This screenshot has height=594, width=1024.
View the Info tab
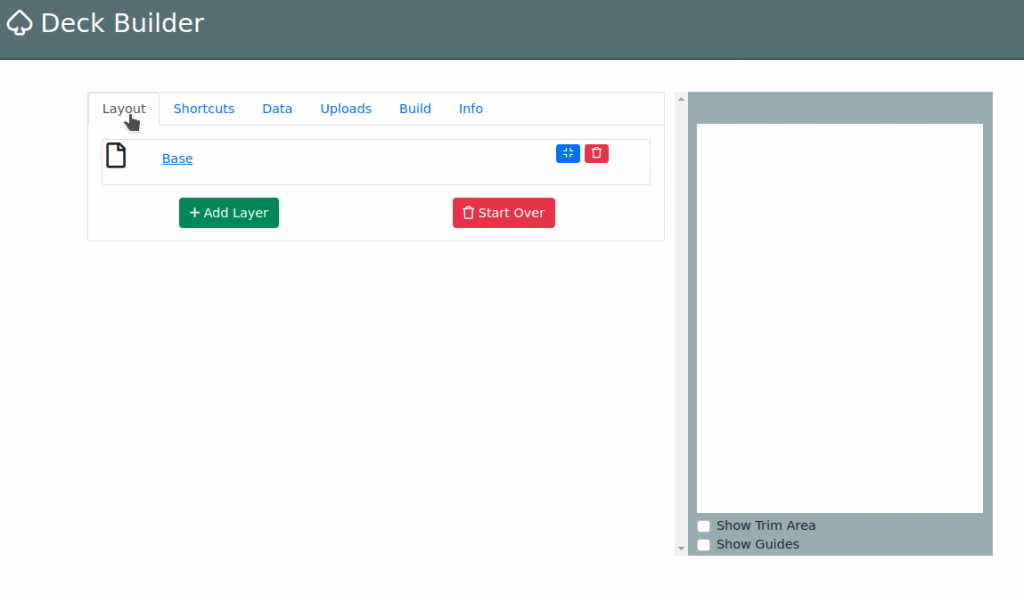471,109
